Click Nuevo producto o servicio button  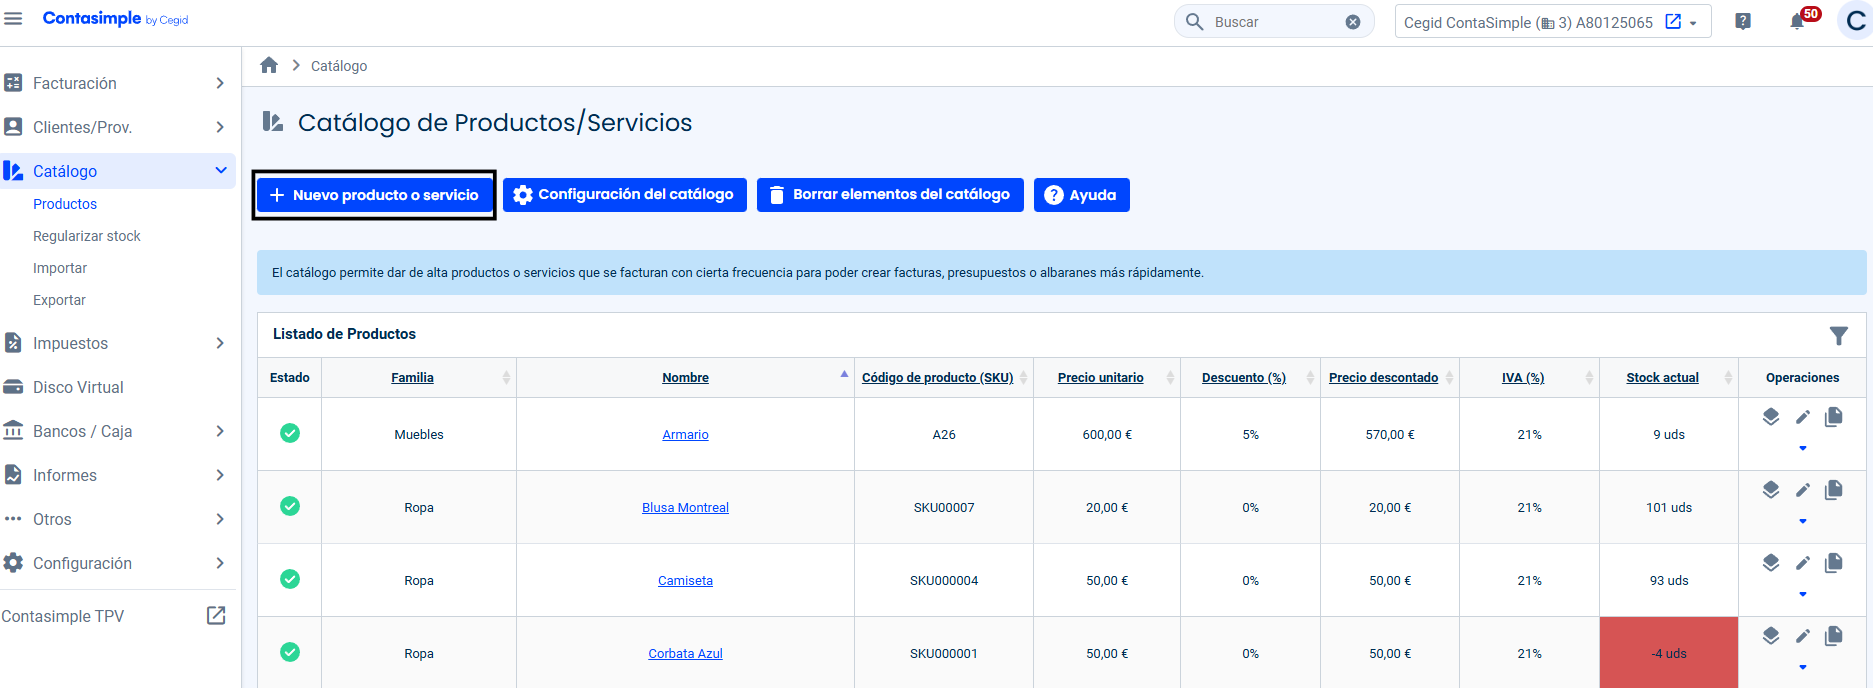[375, 195]
